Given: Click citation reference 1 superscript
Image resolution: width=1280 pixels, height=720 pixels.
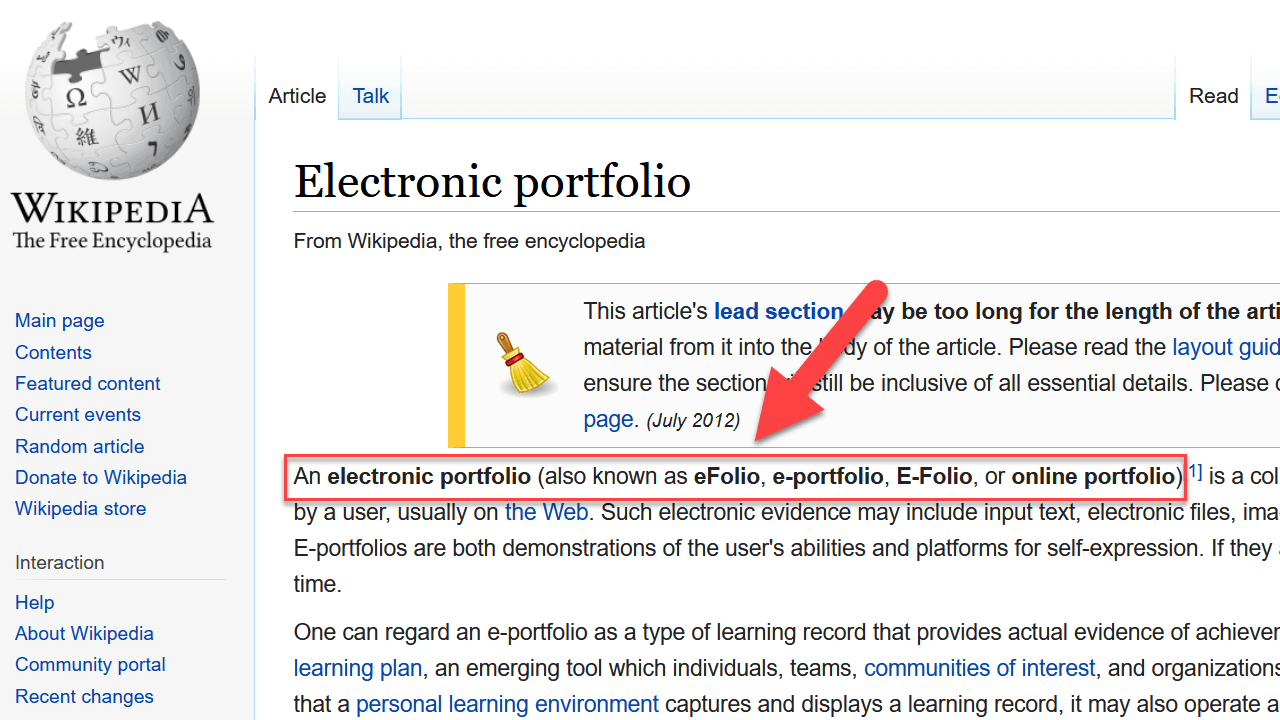Looking at the screenshot, I should [x=1195, y=472].
